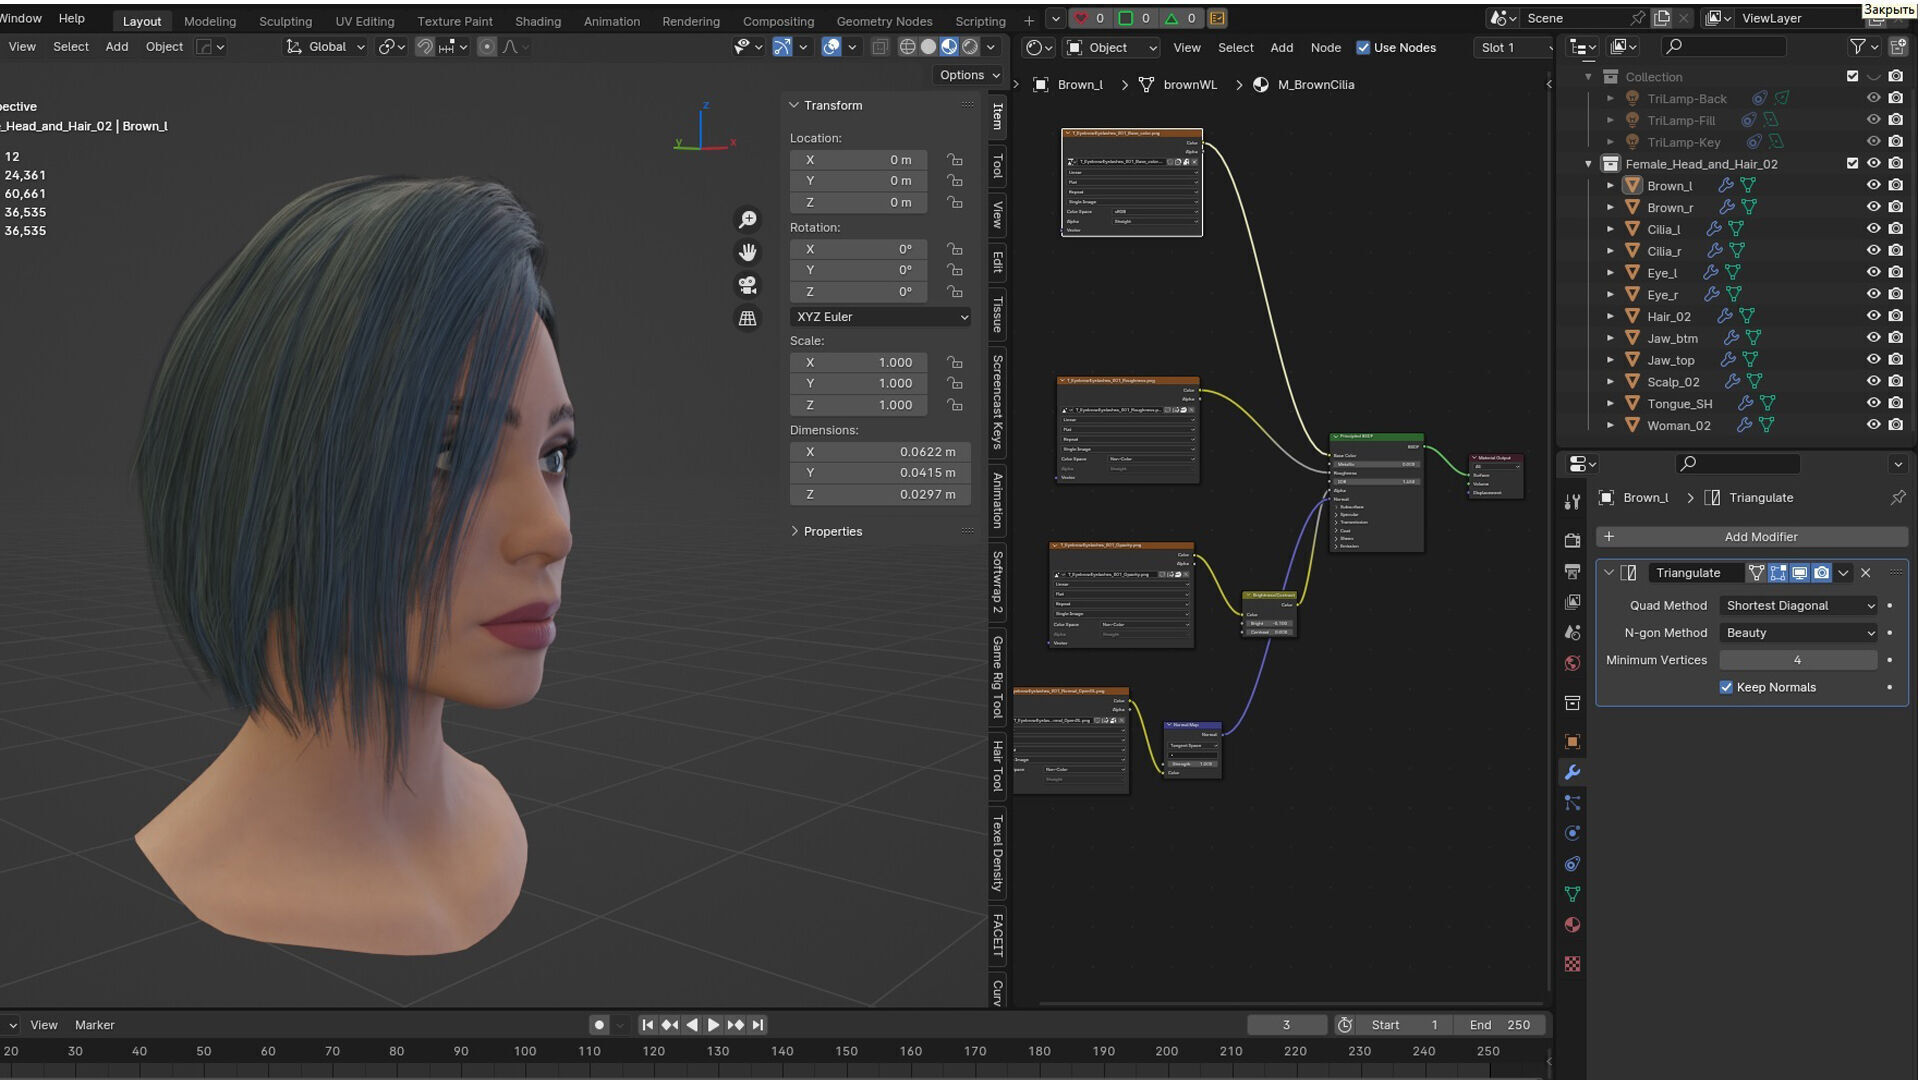
Task: Open the Object Data green triangle tab
Action: click(x=1572, y=894)
